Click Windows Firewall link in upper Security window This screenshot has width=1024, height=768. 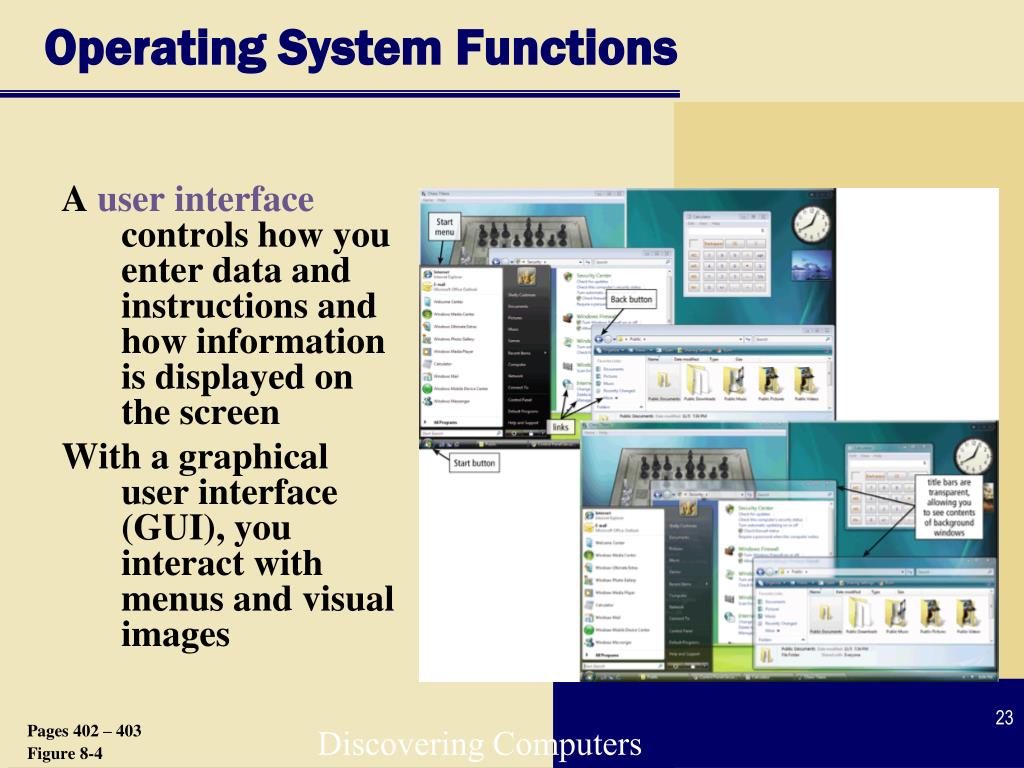pyautogui.click(x=597, y=316)
